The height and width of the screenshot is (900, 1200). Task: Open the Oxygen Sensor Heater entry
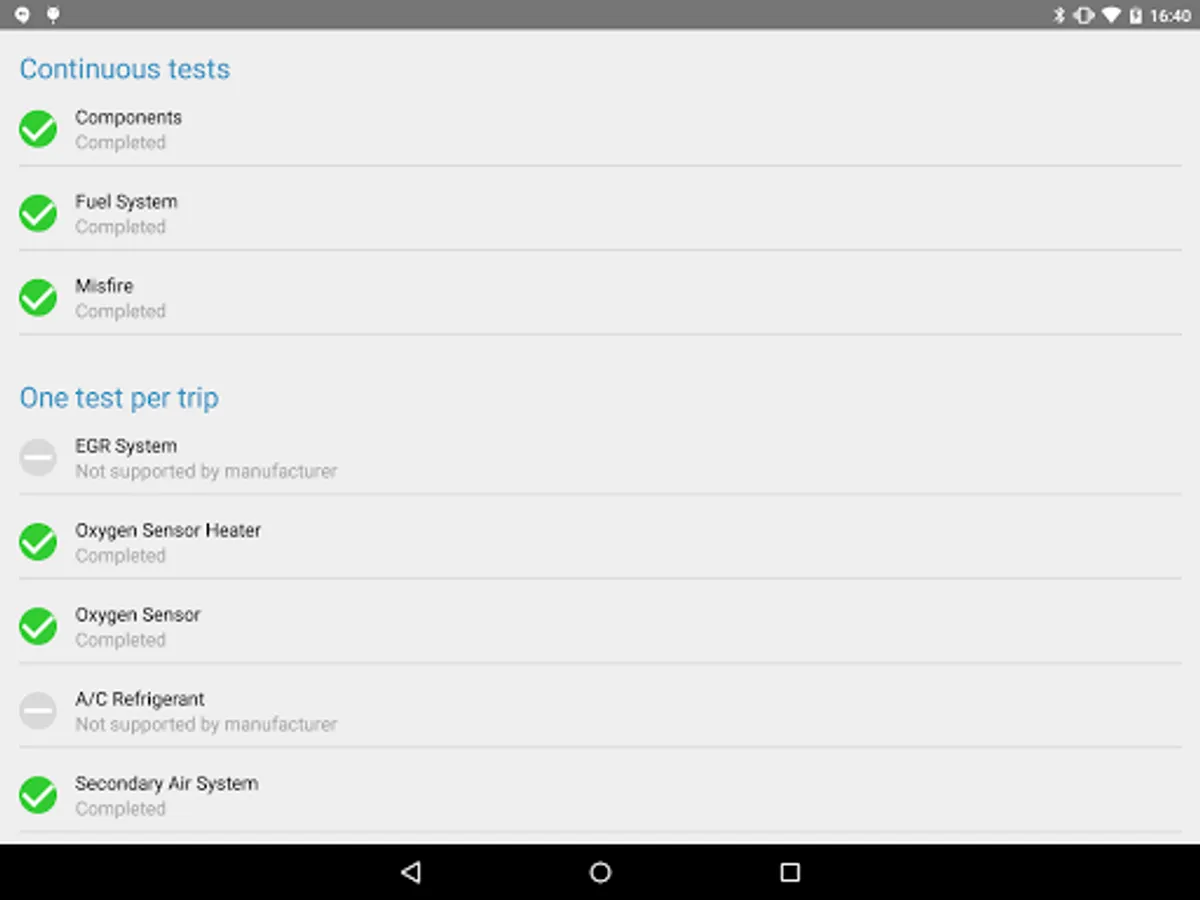pyautogui.click(x=600, y=542)
